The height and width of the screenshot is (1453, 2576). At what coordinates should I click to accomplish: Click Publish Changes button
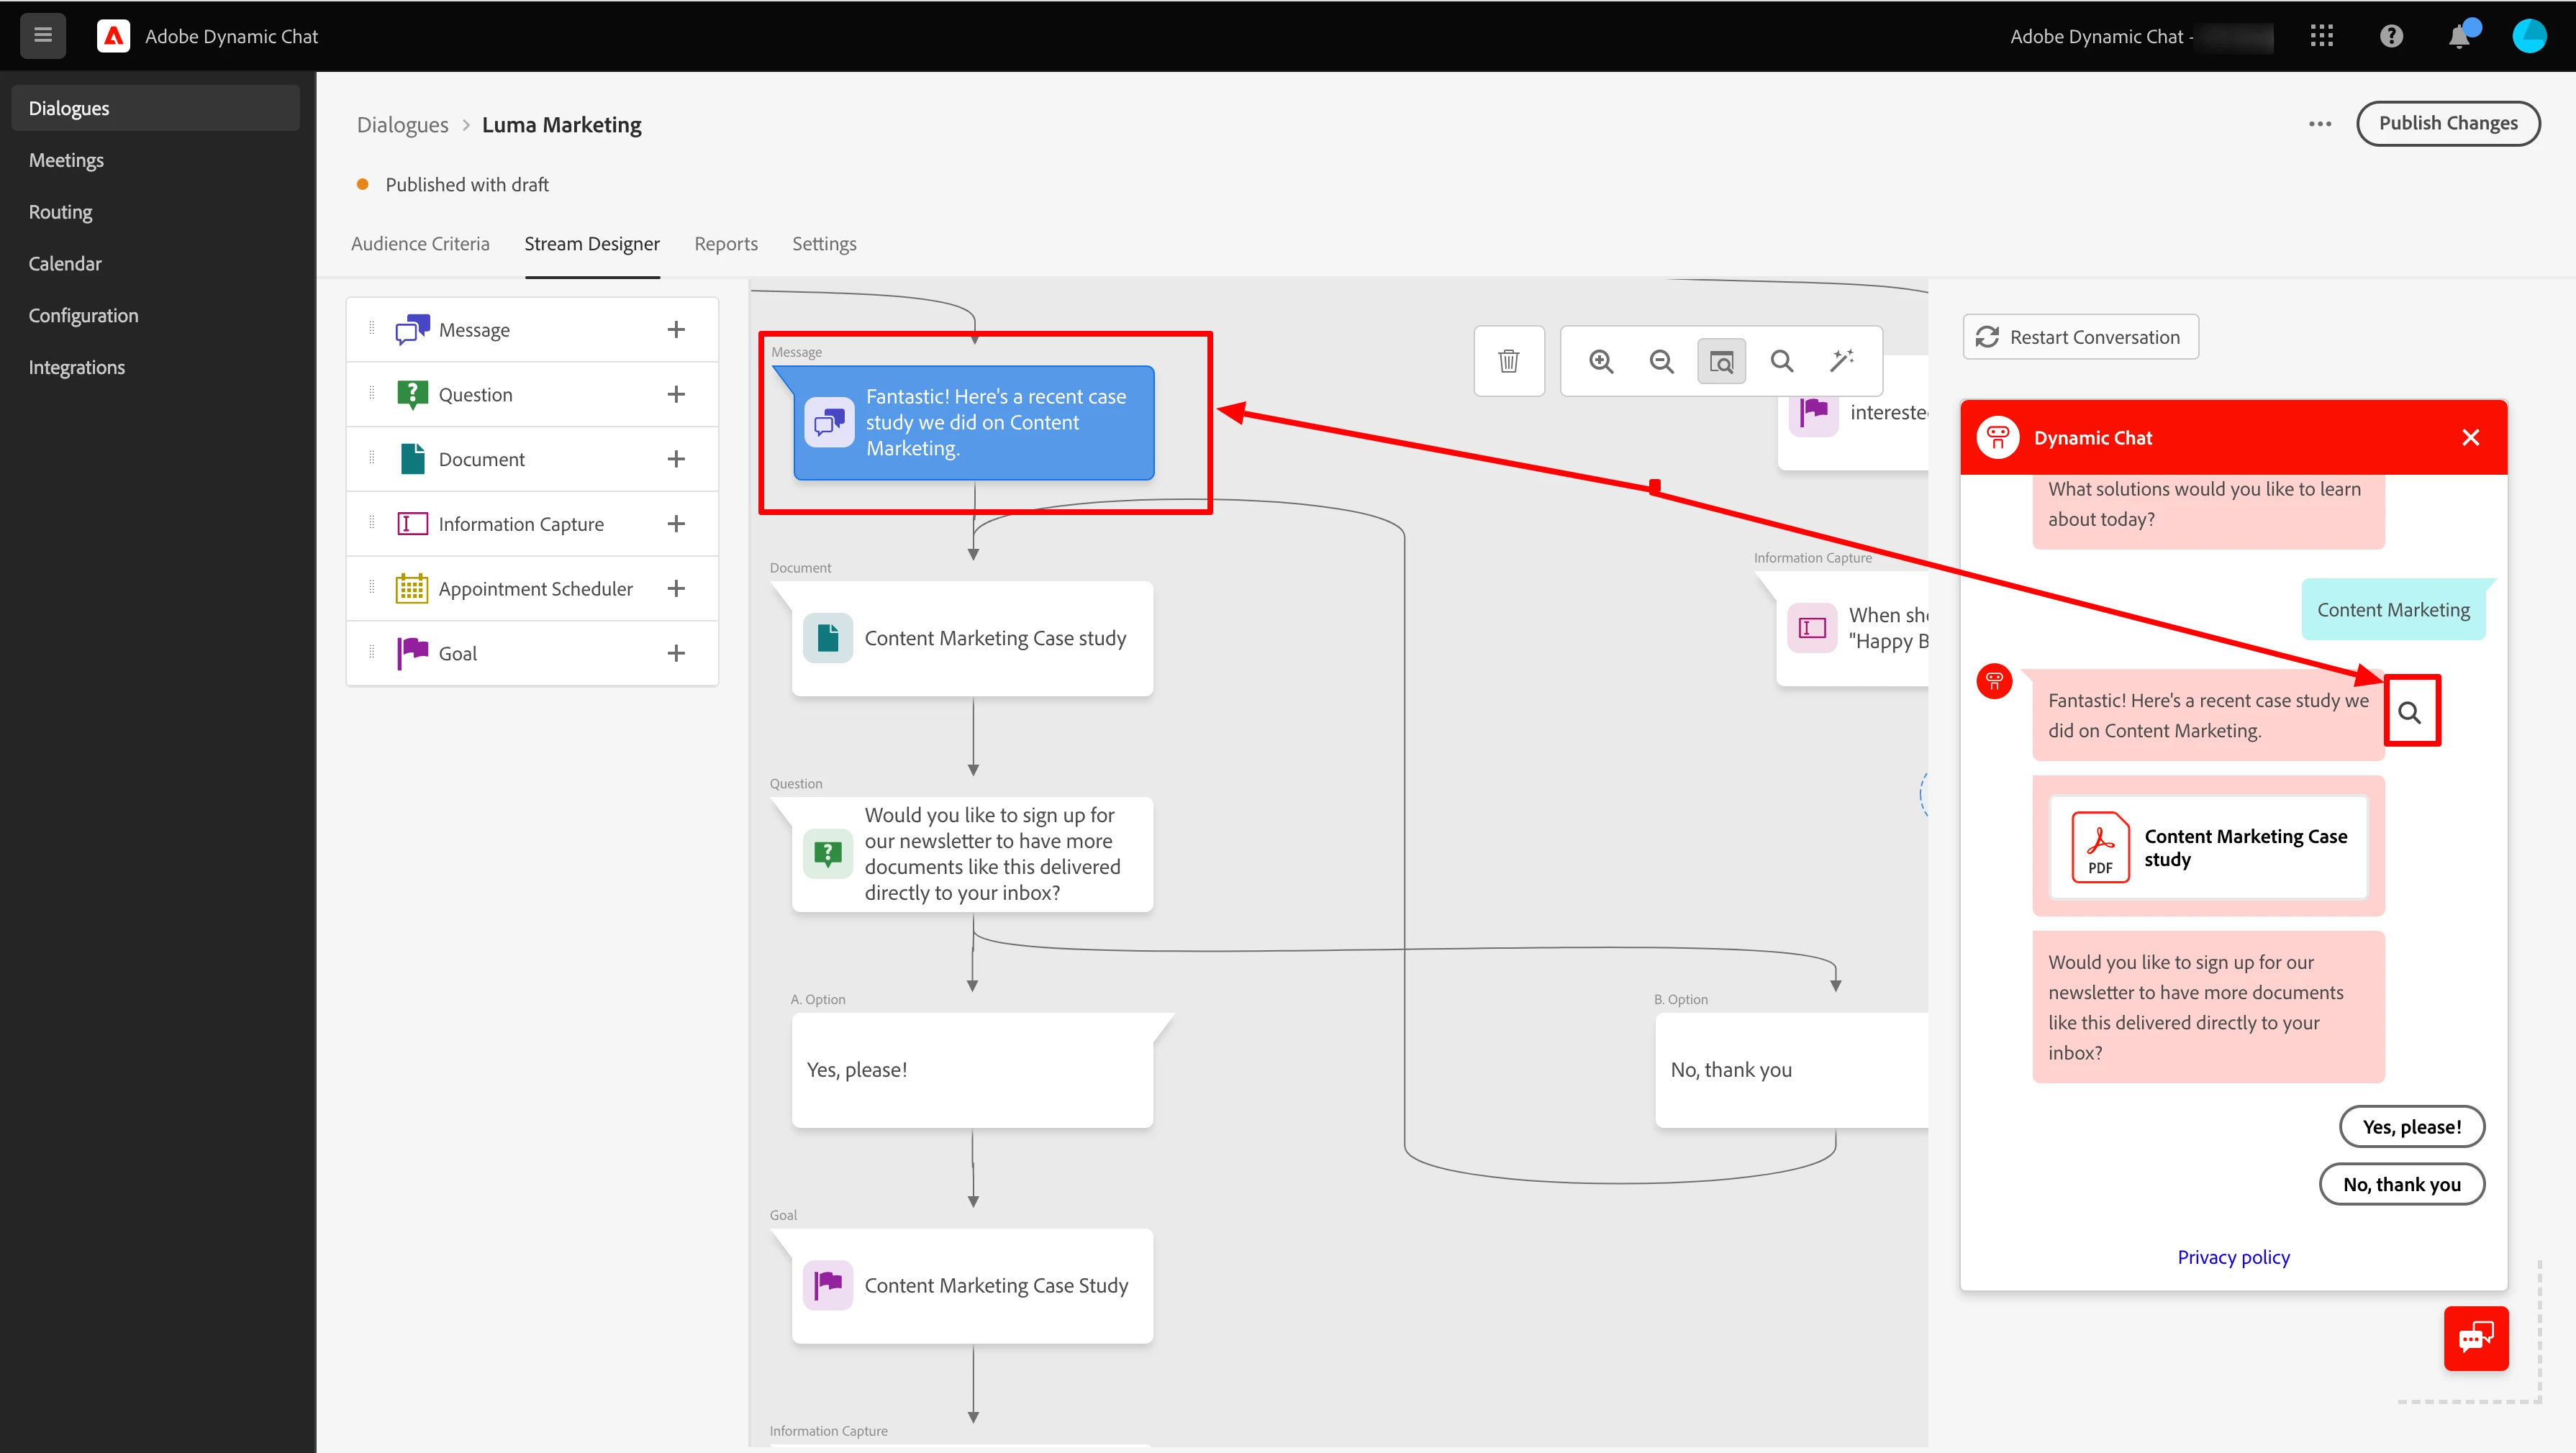point(2447,123)
